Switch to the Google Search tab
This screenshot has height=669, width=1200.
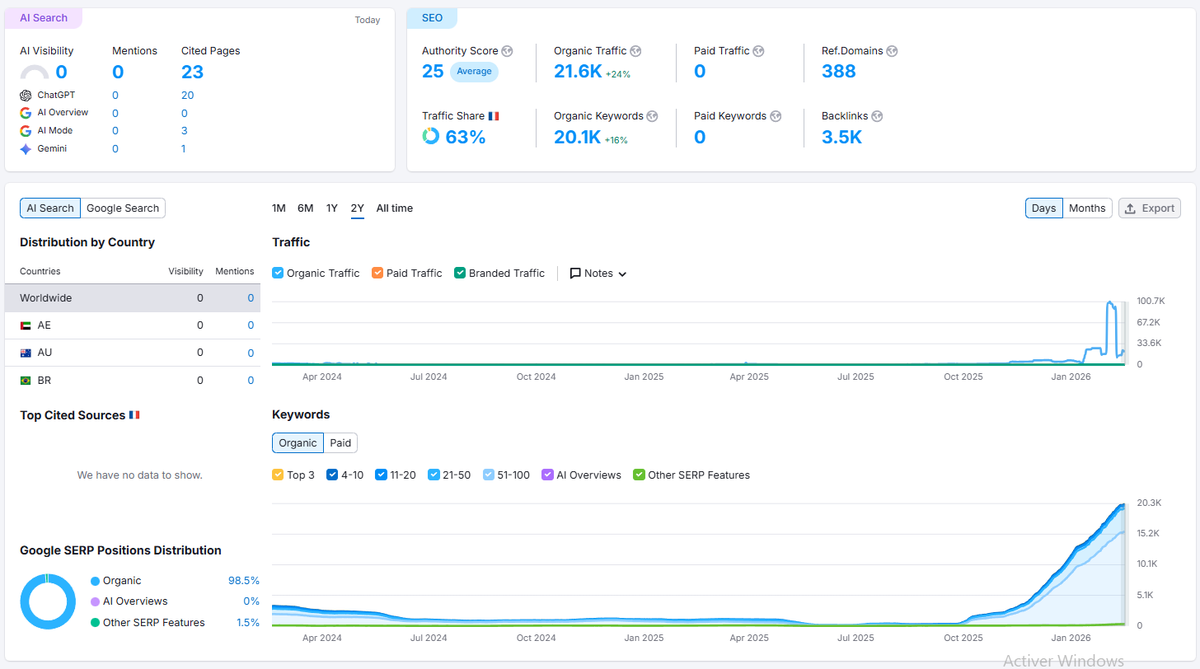point(123,208)
